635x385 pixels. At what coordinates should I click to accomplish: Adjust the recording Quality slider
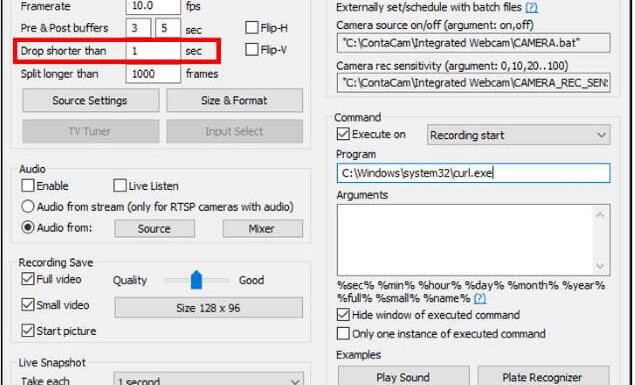[x=196, y=280]
